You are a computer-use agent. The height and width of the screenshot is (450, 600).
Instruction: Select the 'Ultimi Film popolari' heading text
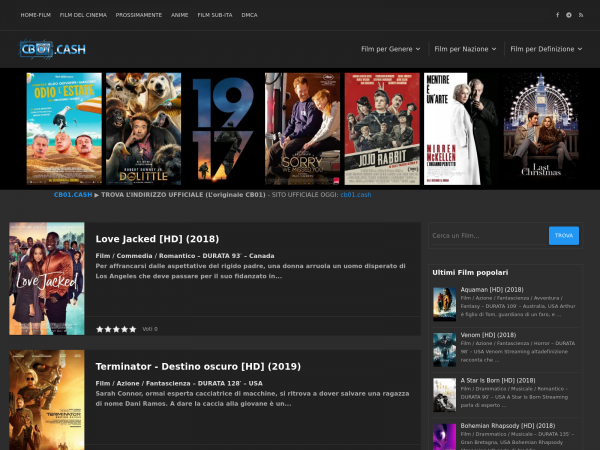[470, 272]
